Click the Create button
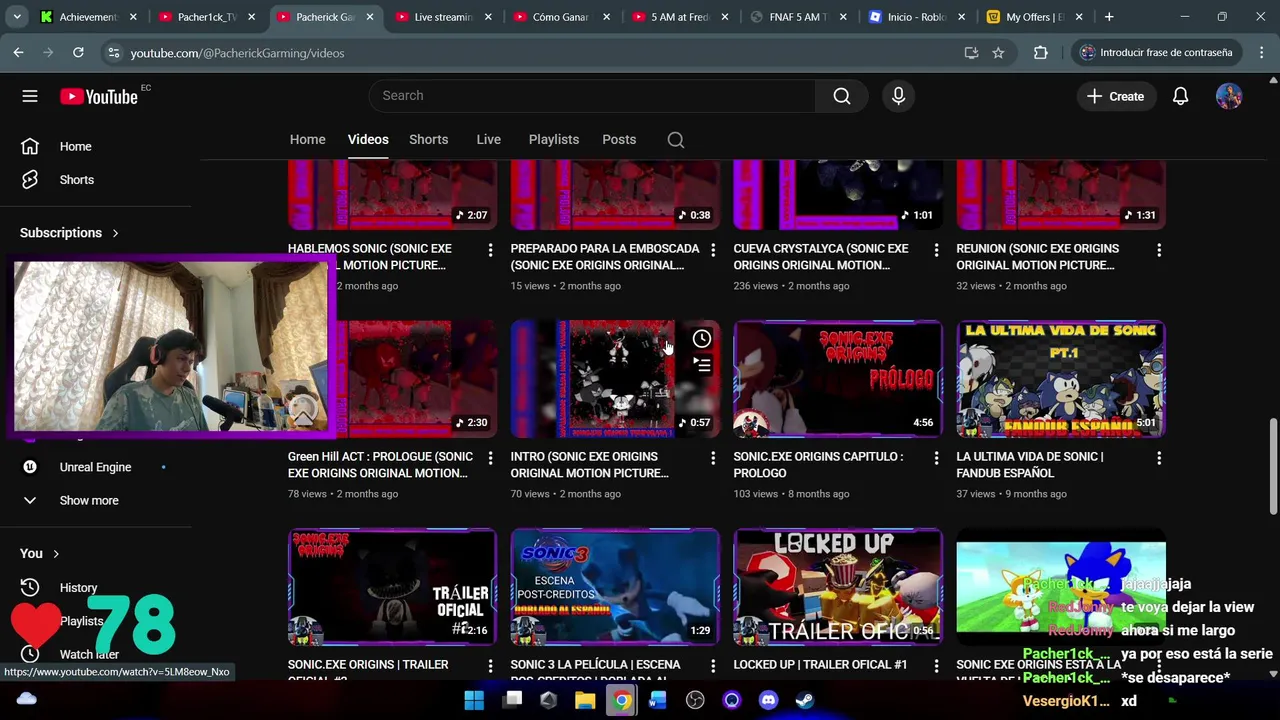The image size is (1280, 720). [x=1115, y=96]
